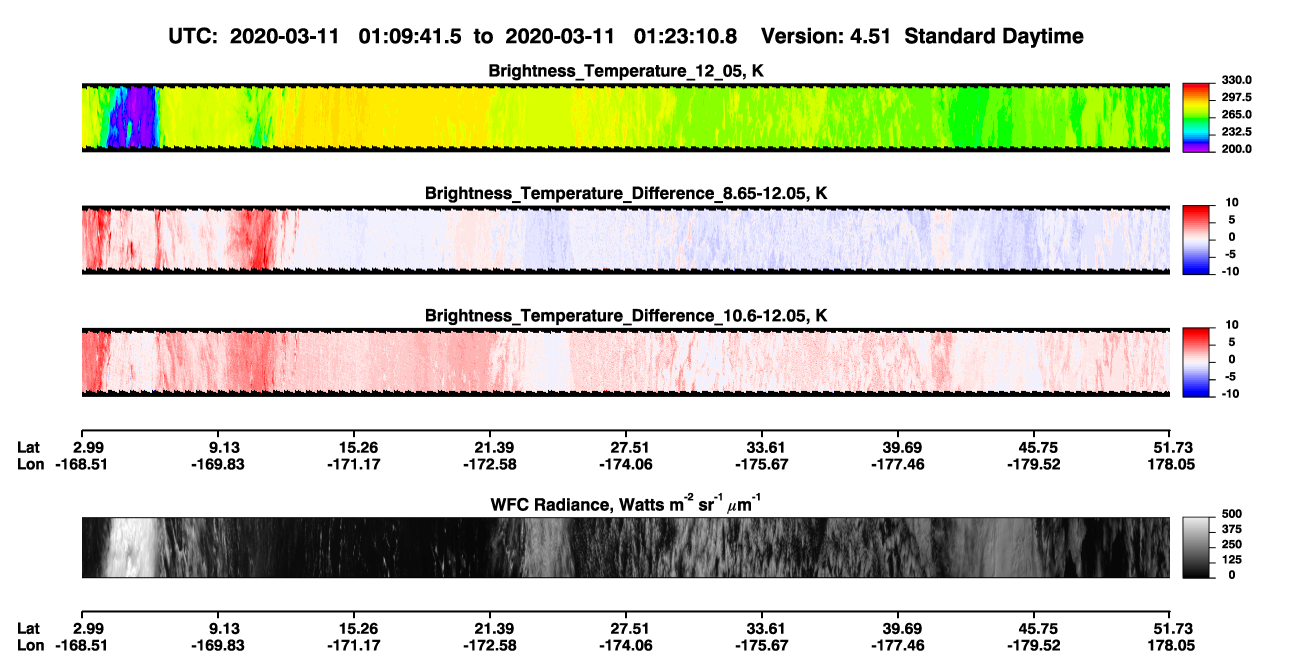1300x667 pixels.
Task: Click the bright white WFC radiance patch
Action: pos(132,547)
